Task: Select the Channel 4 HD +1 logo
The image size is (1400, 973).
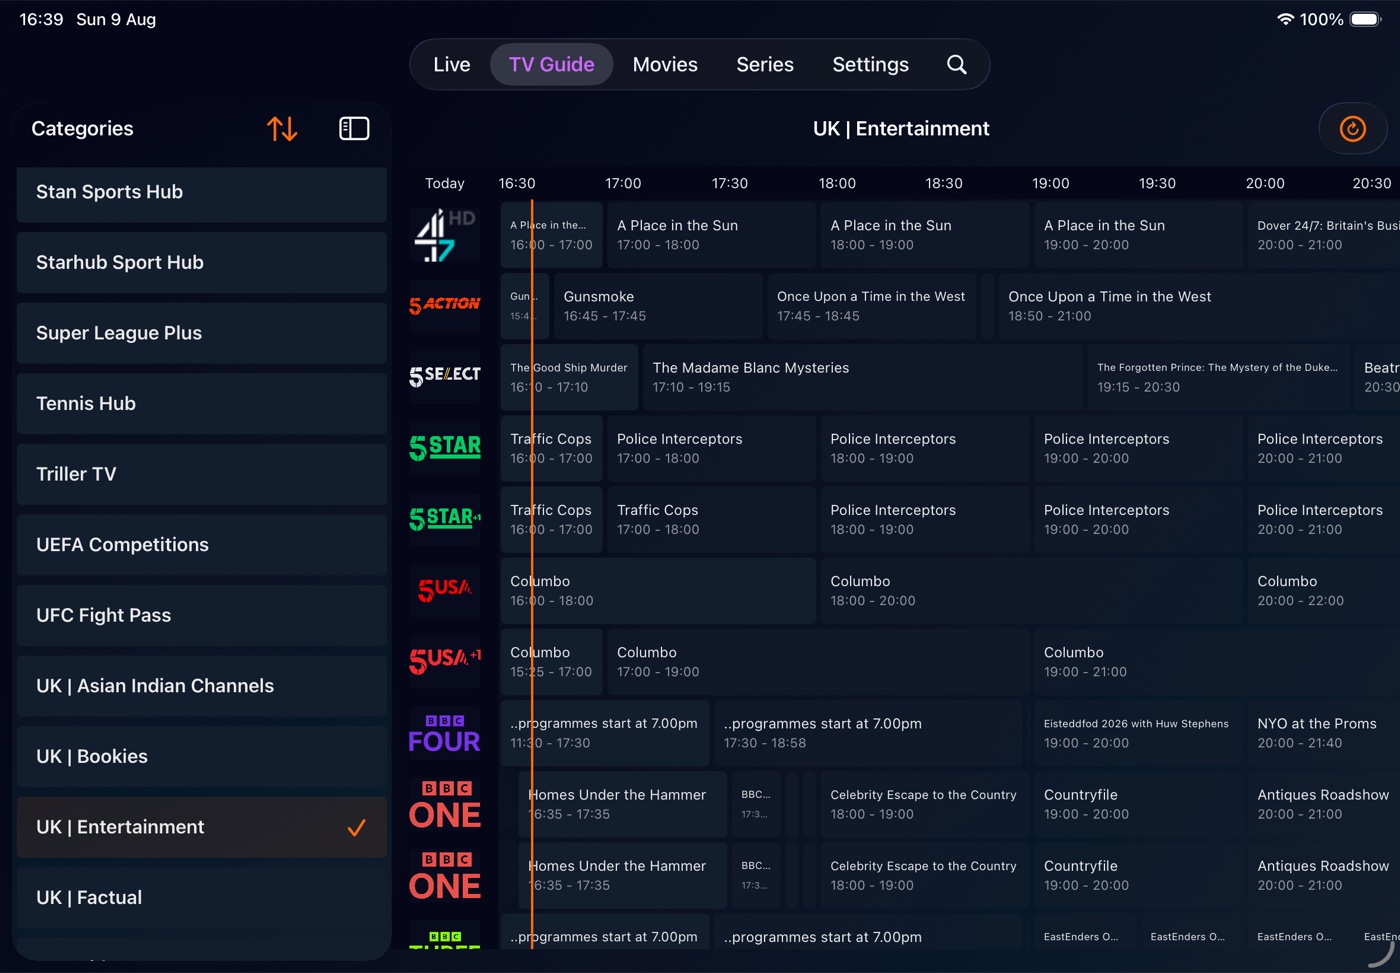Action: (445, 235)
